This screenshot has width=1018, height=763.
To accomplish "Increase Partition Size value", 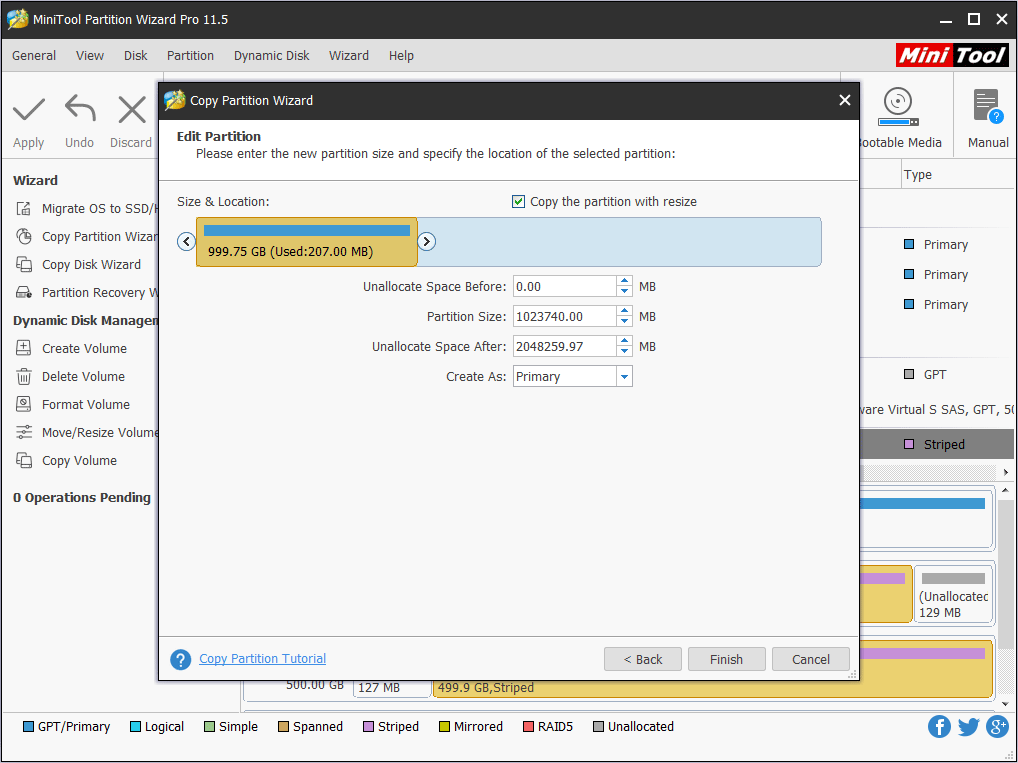I will click(624, 311).
